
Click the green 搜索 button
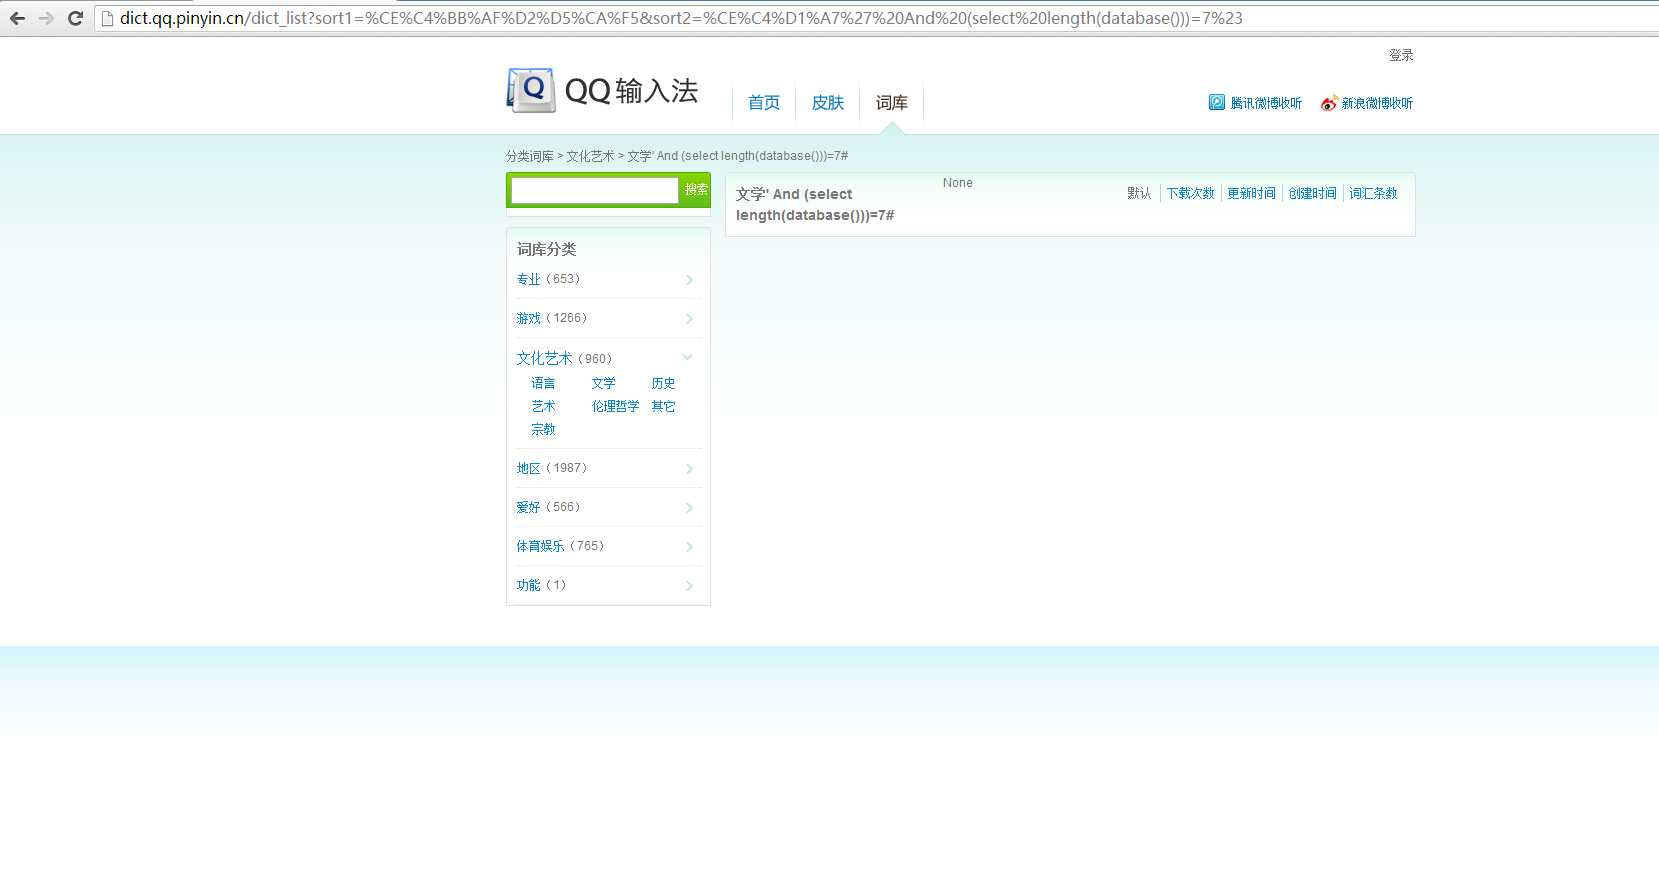[x=696, y=190]
